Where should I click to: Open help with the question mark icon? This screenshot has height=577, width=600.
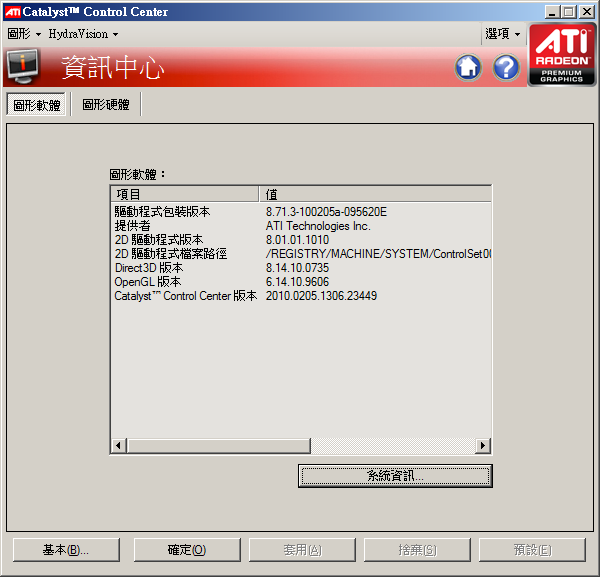(x=506, y=68)
